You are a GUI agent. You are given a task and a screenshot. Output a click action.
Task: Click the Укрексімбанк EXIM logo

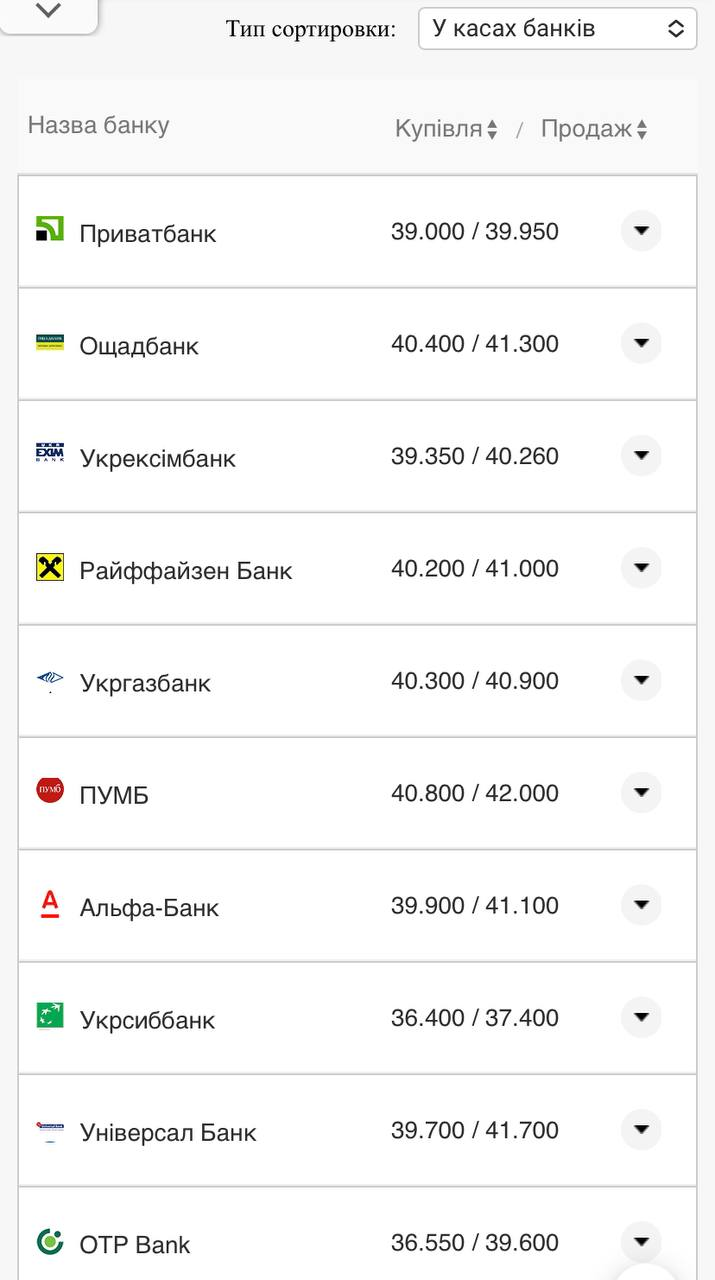pos(50,454)
